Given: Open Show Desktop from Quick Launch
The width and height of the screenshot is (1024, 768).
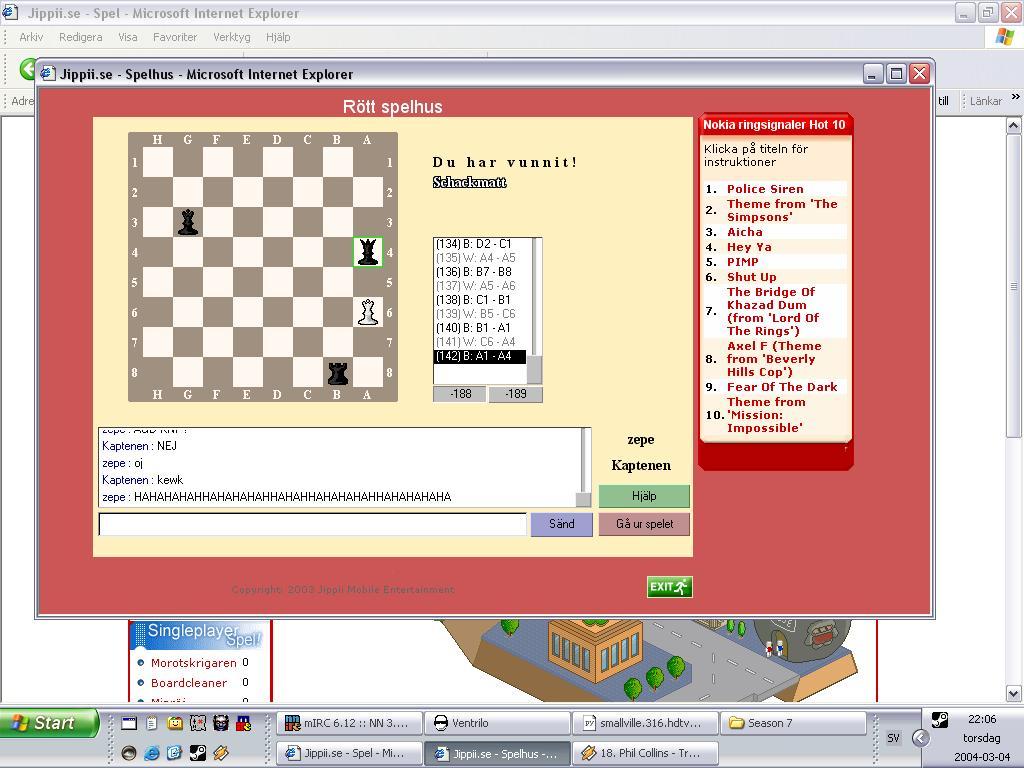Looking at the screenshot, I should (129, 723).
